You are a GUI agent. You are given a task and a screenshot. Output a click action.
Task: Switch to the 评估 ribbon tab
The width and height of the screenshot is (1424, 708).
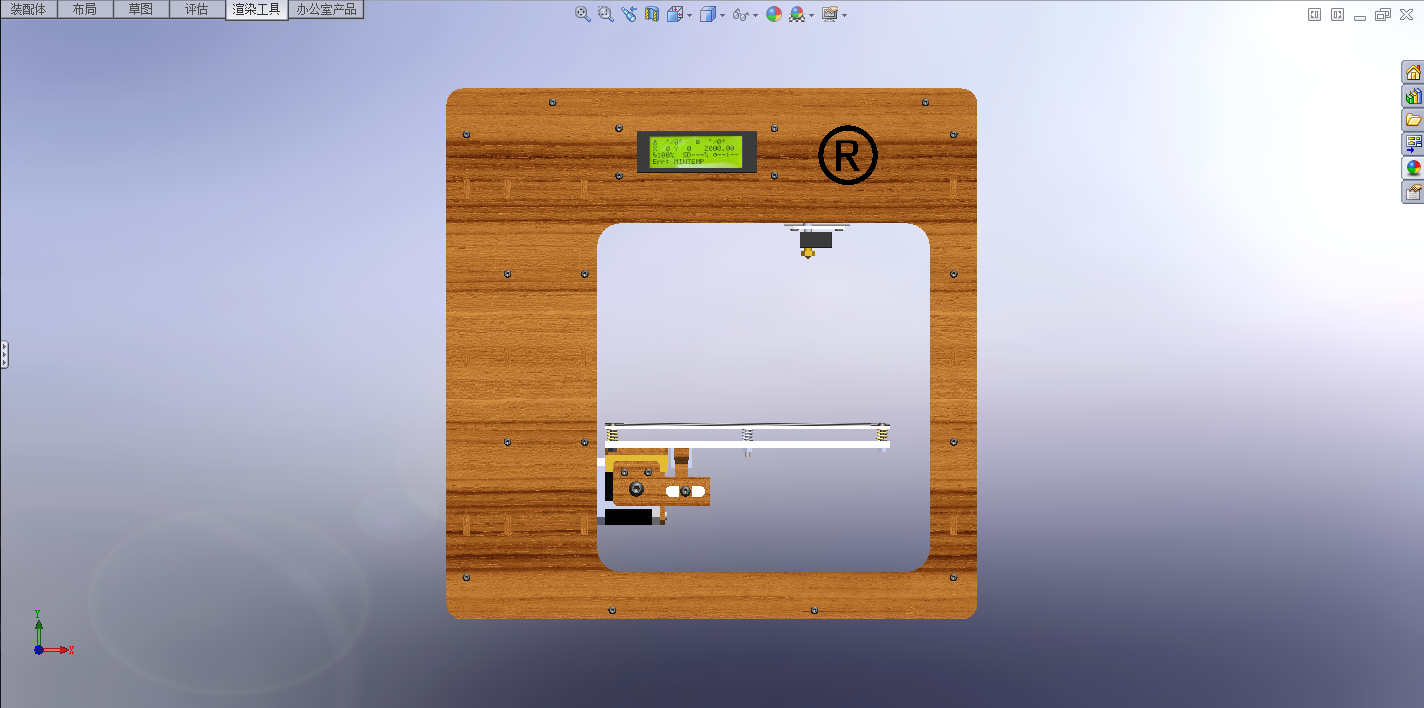point(198,8)
